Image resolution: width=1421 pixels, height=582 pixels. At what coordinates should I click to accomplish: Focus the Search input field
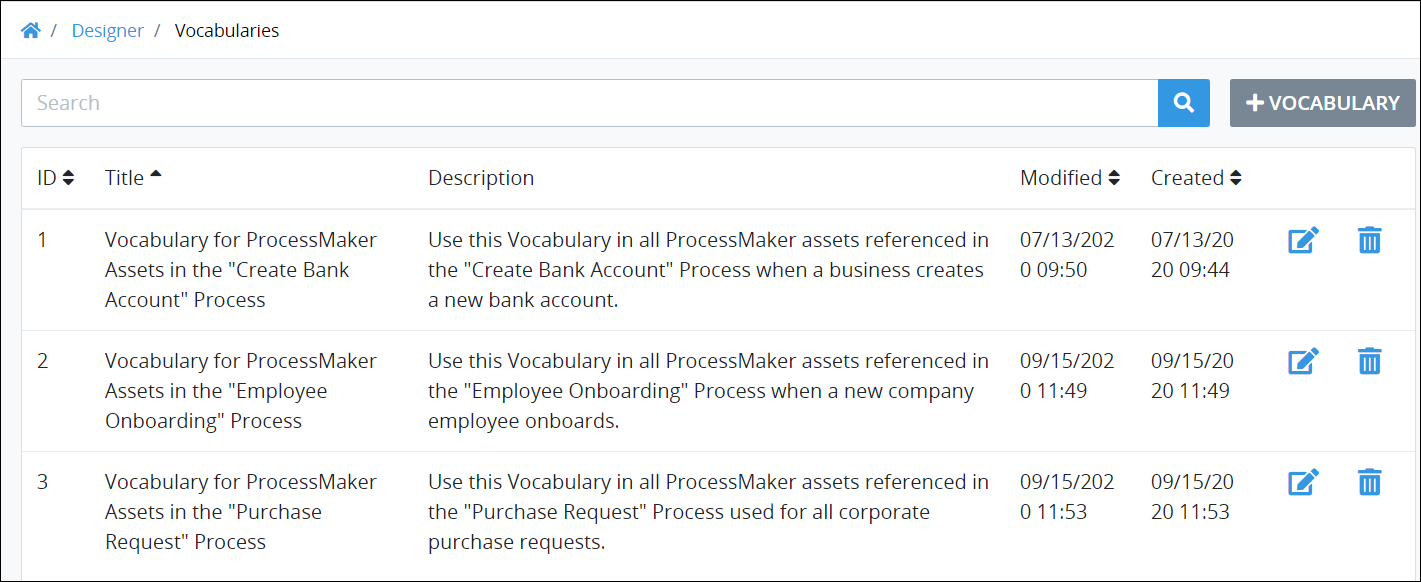[x=590, y=103]
